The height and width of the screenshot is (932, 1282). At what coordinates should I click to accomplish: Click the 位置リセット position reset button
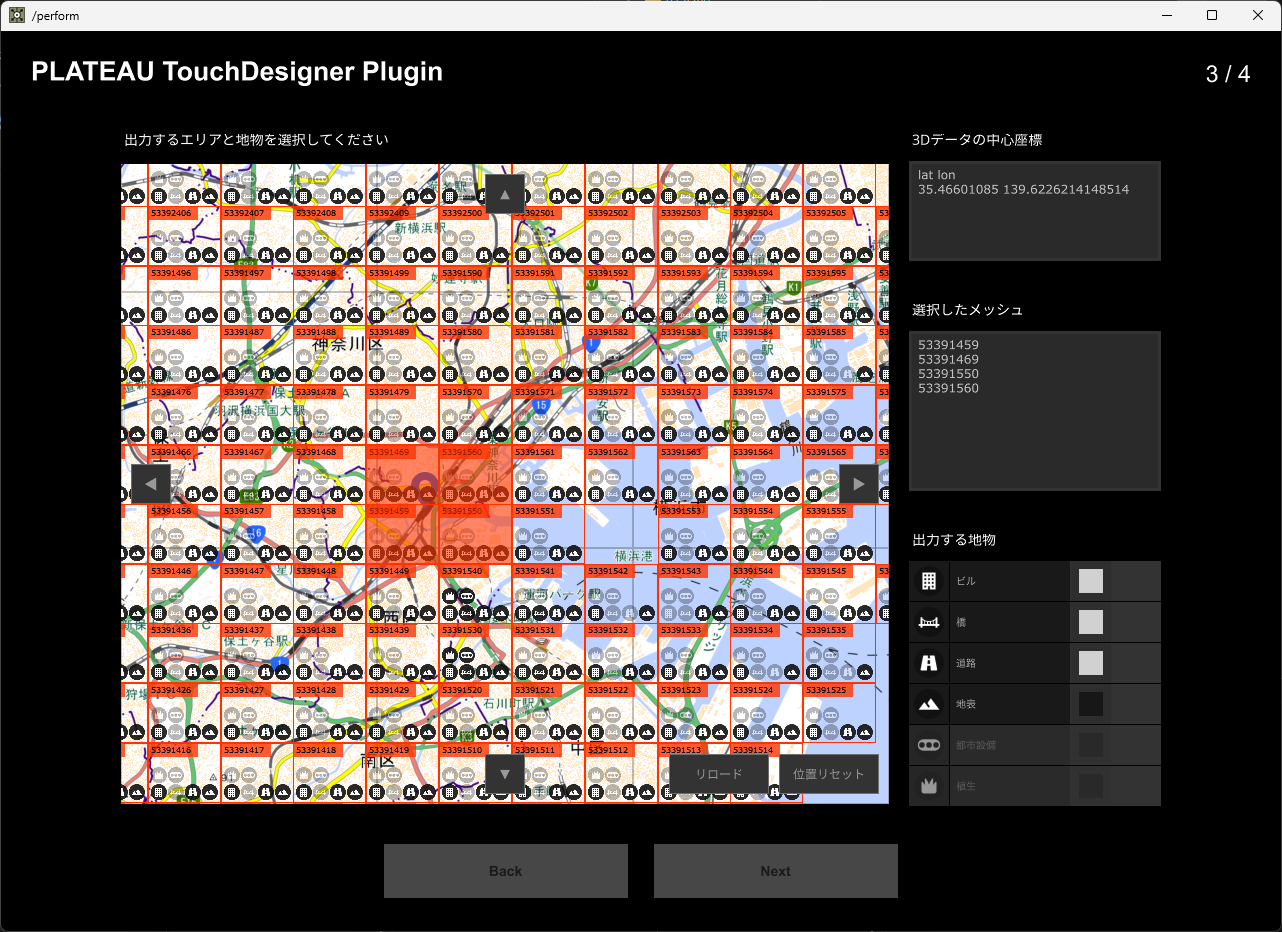(828, 773)
